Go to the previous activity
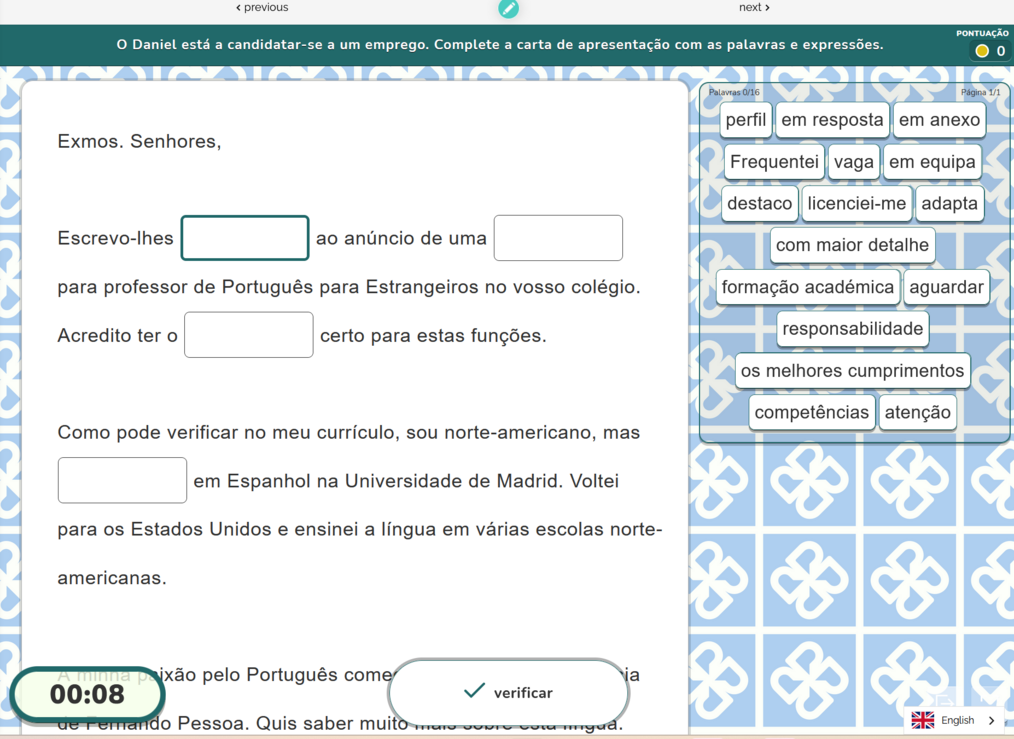Screen dimensions: 1014x739 coord(262,7)
